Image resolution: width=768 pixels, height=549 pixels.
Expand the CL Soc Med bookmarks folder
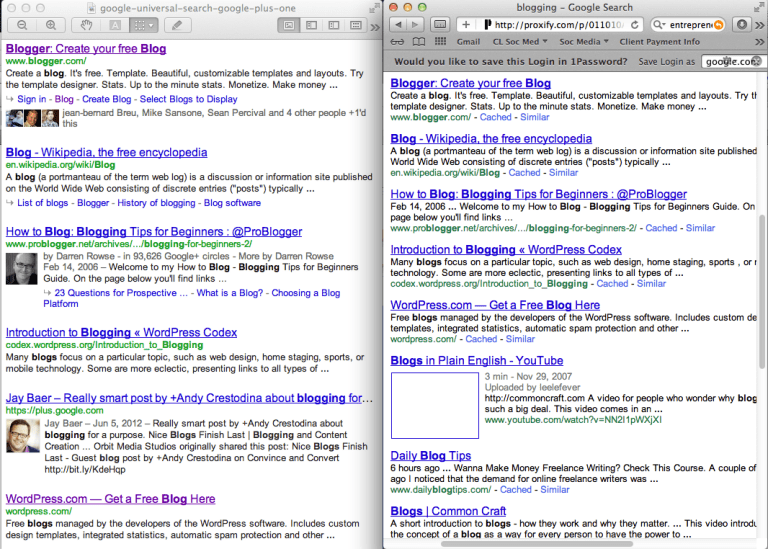(520, 42)
